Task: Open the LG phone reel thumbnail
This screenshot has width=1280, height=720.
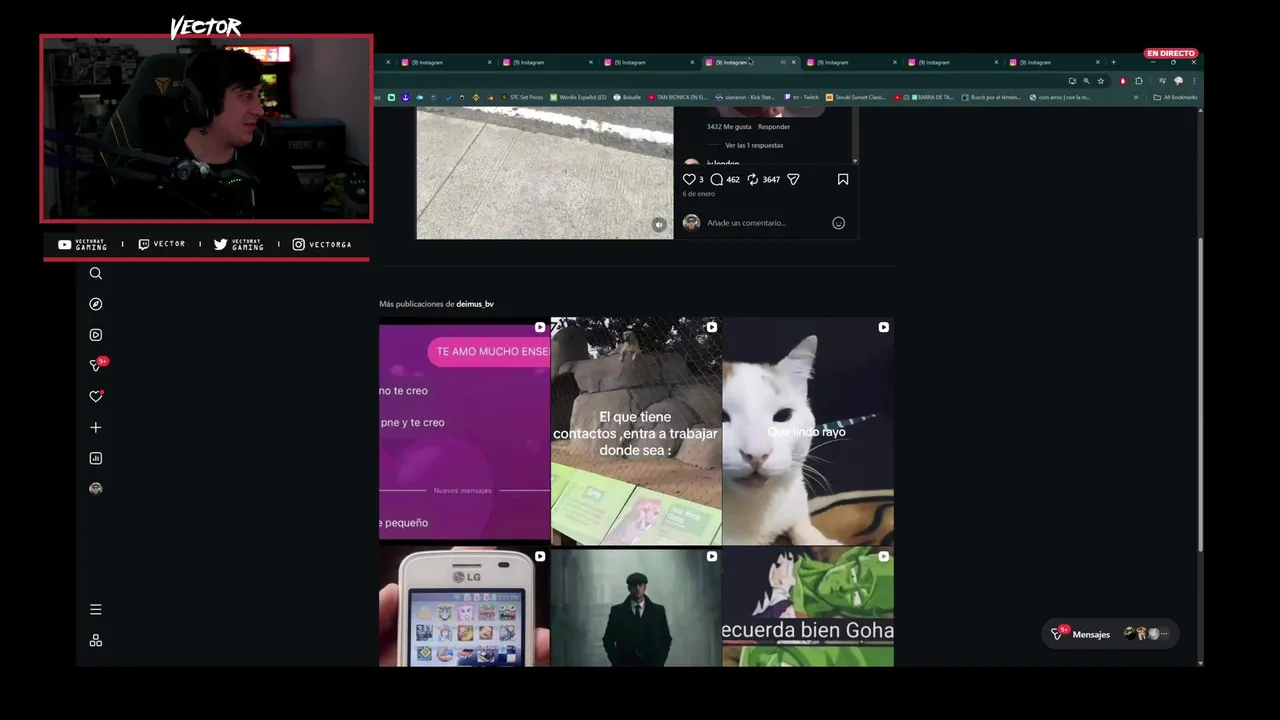Action: [464, 607]
